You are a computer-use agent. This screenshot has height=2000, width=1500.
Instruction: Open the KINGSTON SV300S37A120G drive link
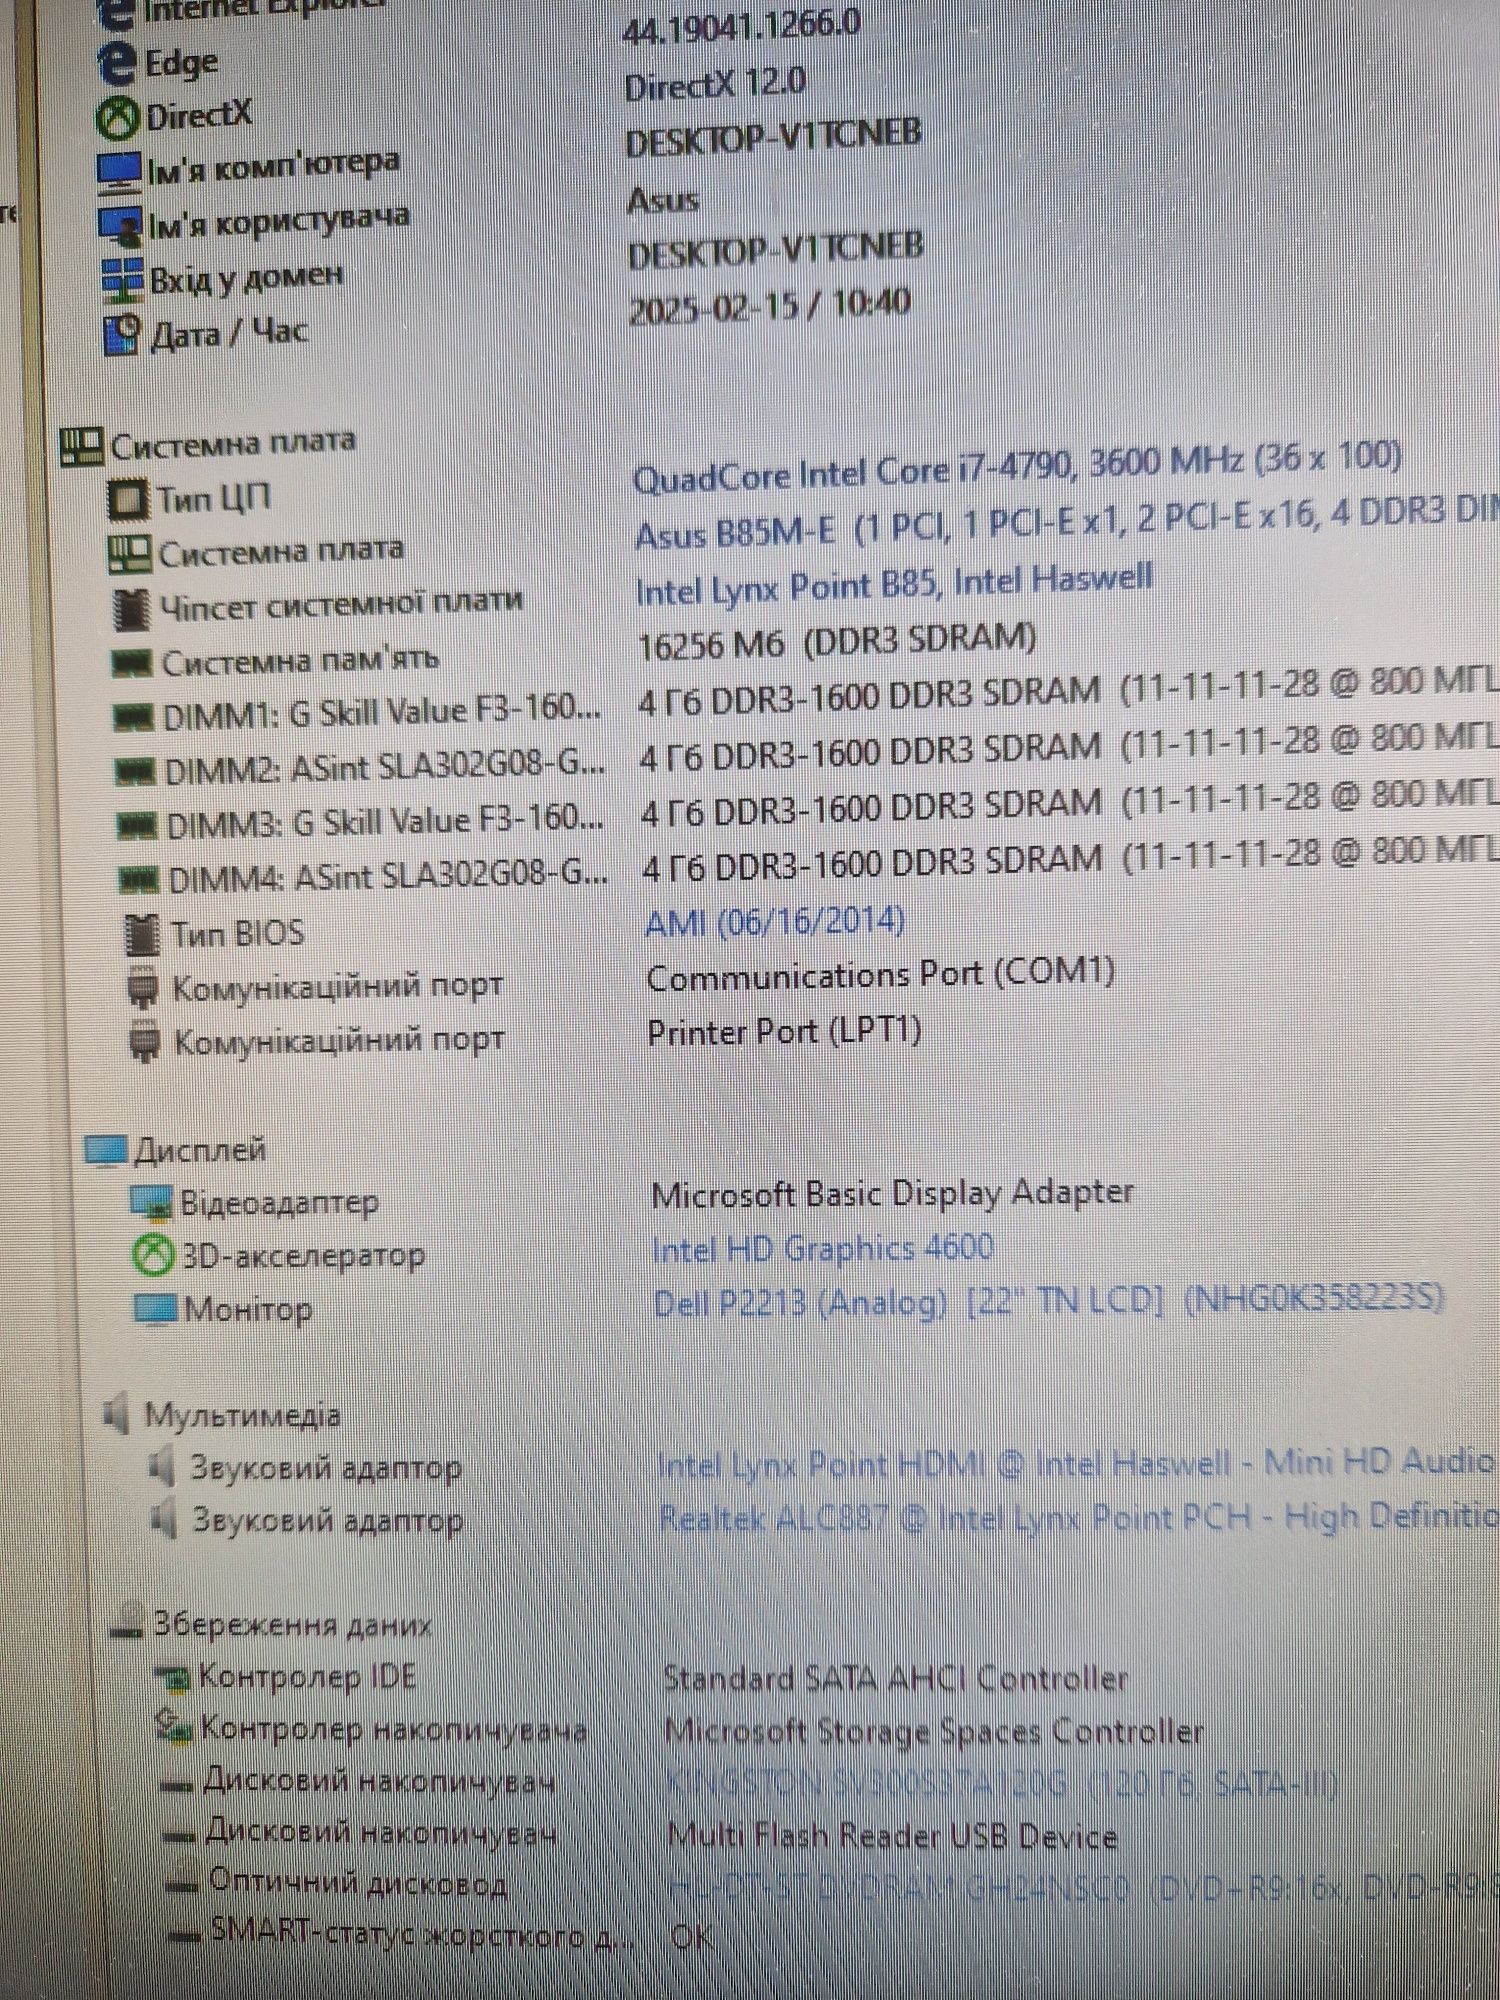point(1002,1783)
